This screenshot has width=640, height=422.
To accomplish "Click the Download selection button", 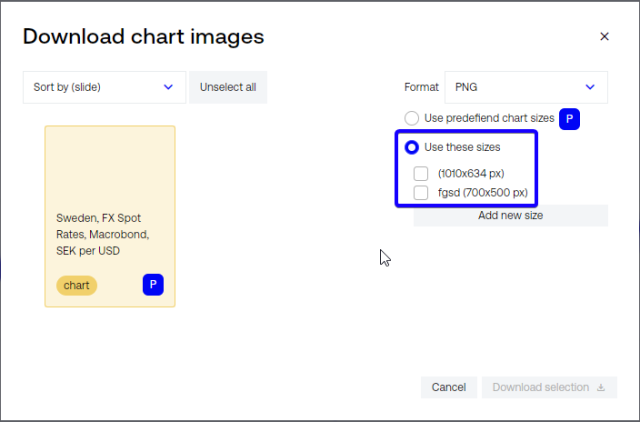I will [548, 387].
